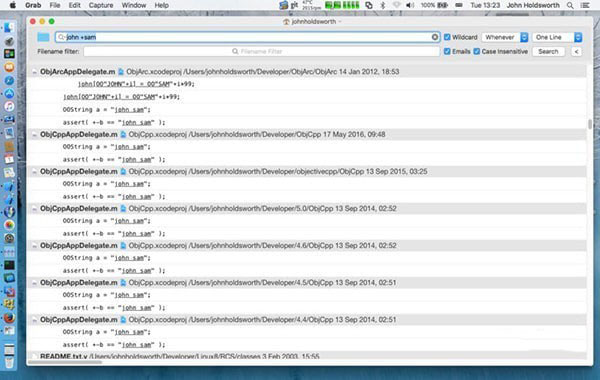Open Finder from the Dock
The width and height of the screenshot is (600, 380).
(9, 28)
